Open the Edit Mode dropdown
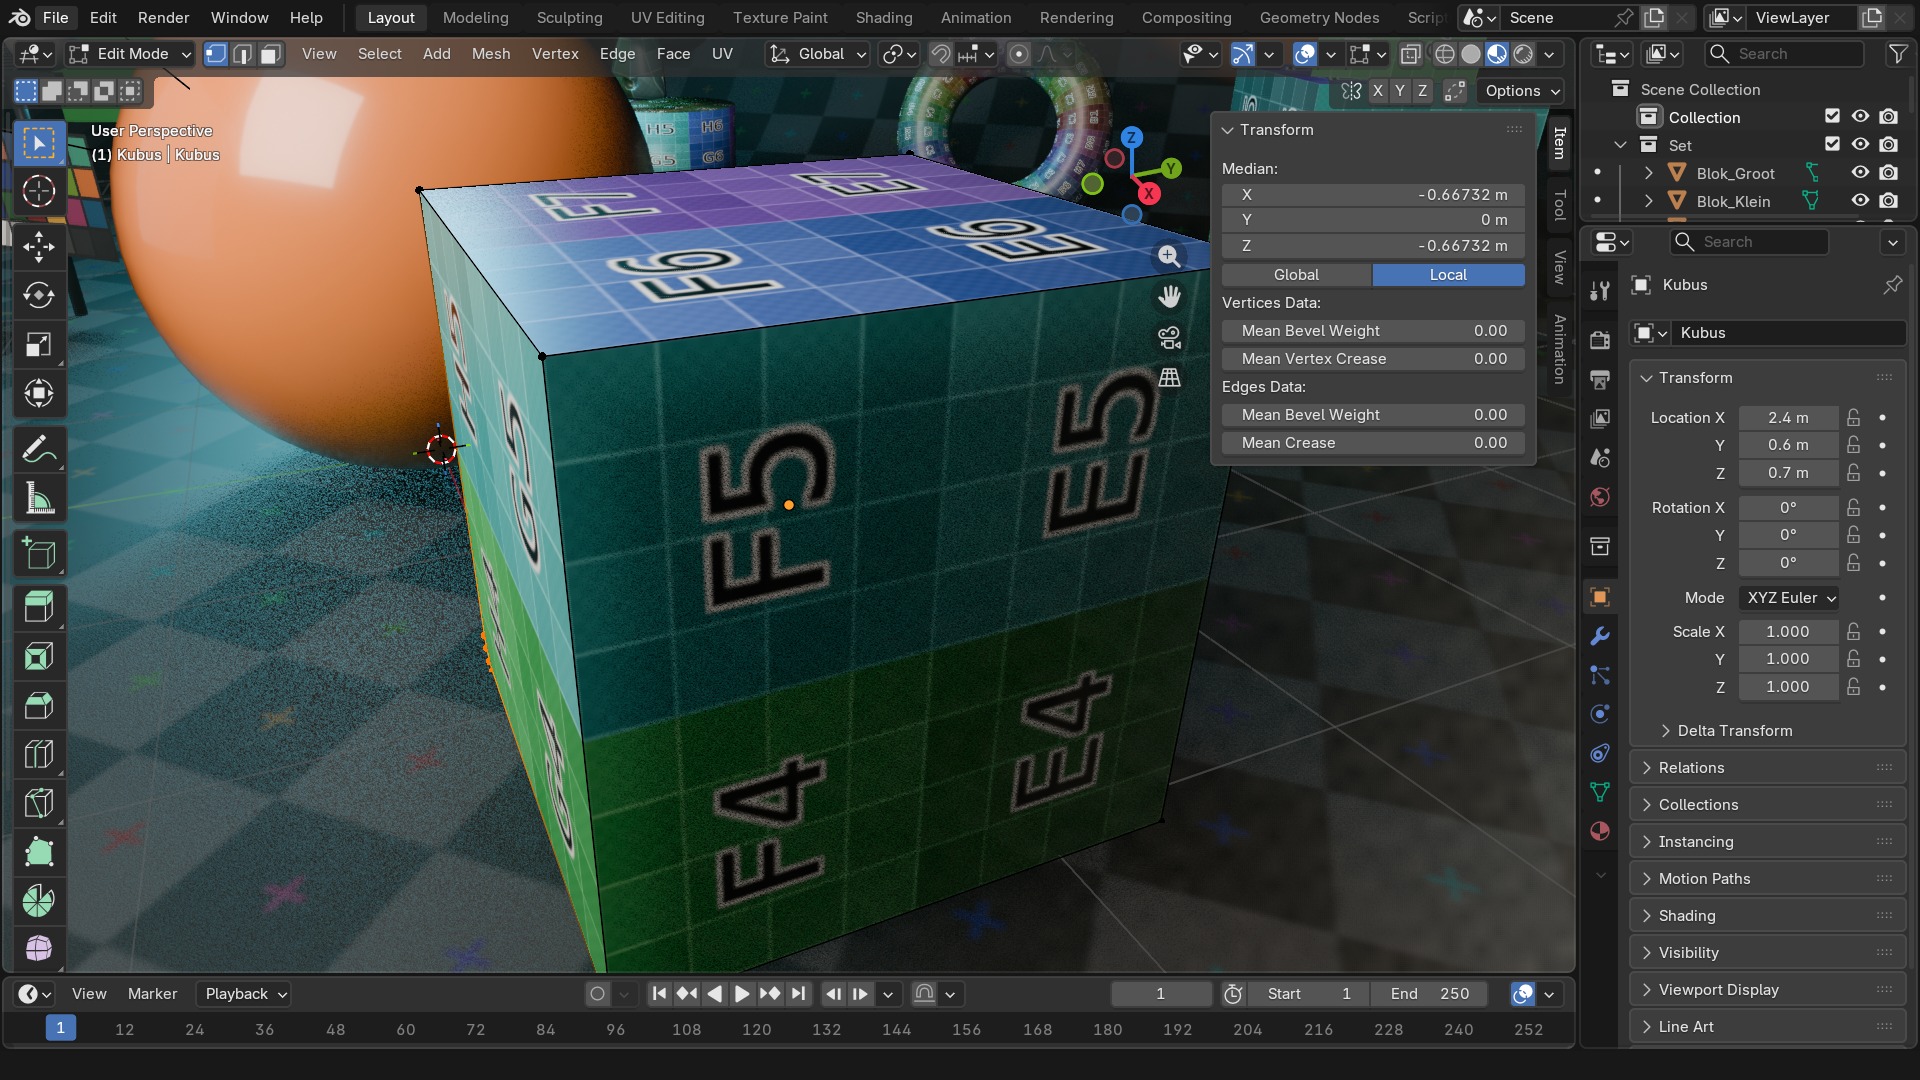The height and width of the screenshot is (1080, 1920). click(x=130, y=54)
